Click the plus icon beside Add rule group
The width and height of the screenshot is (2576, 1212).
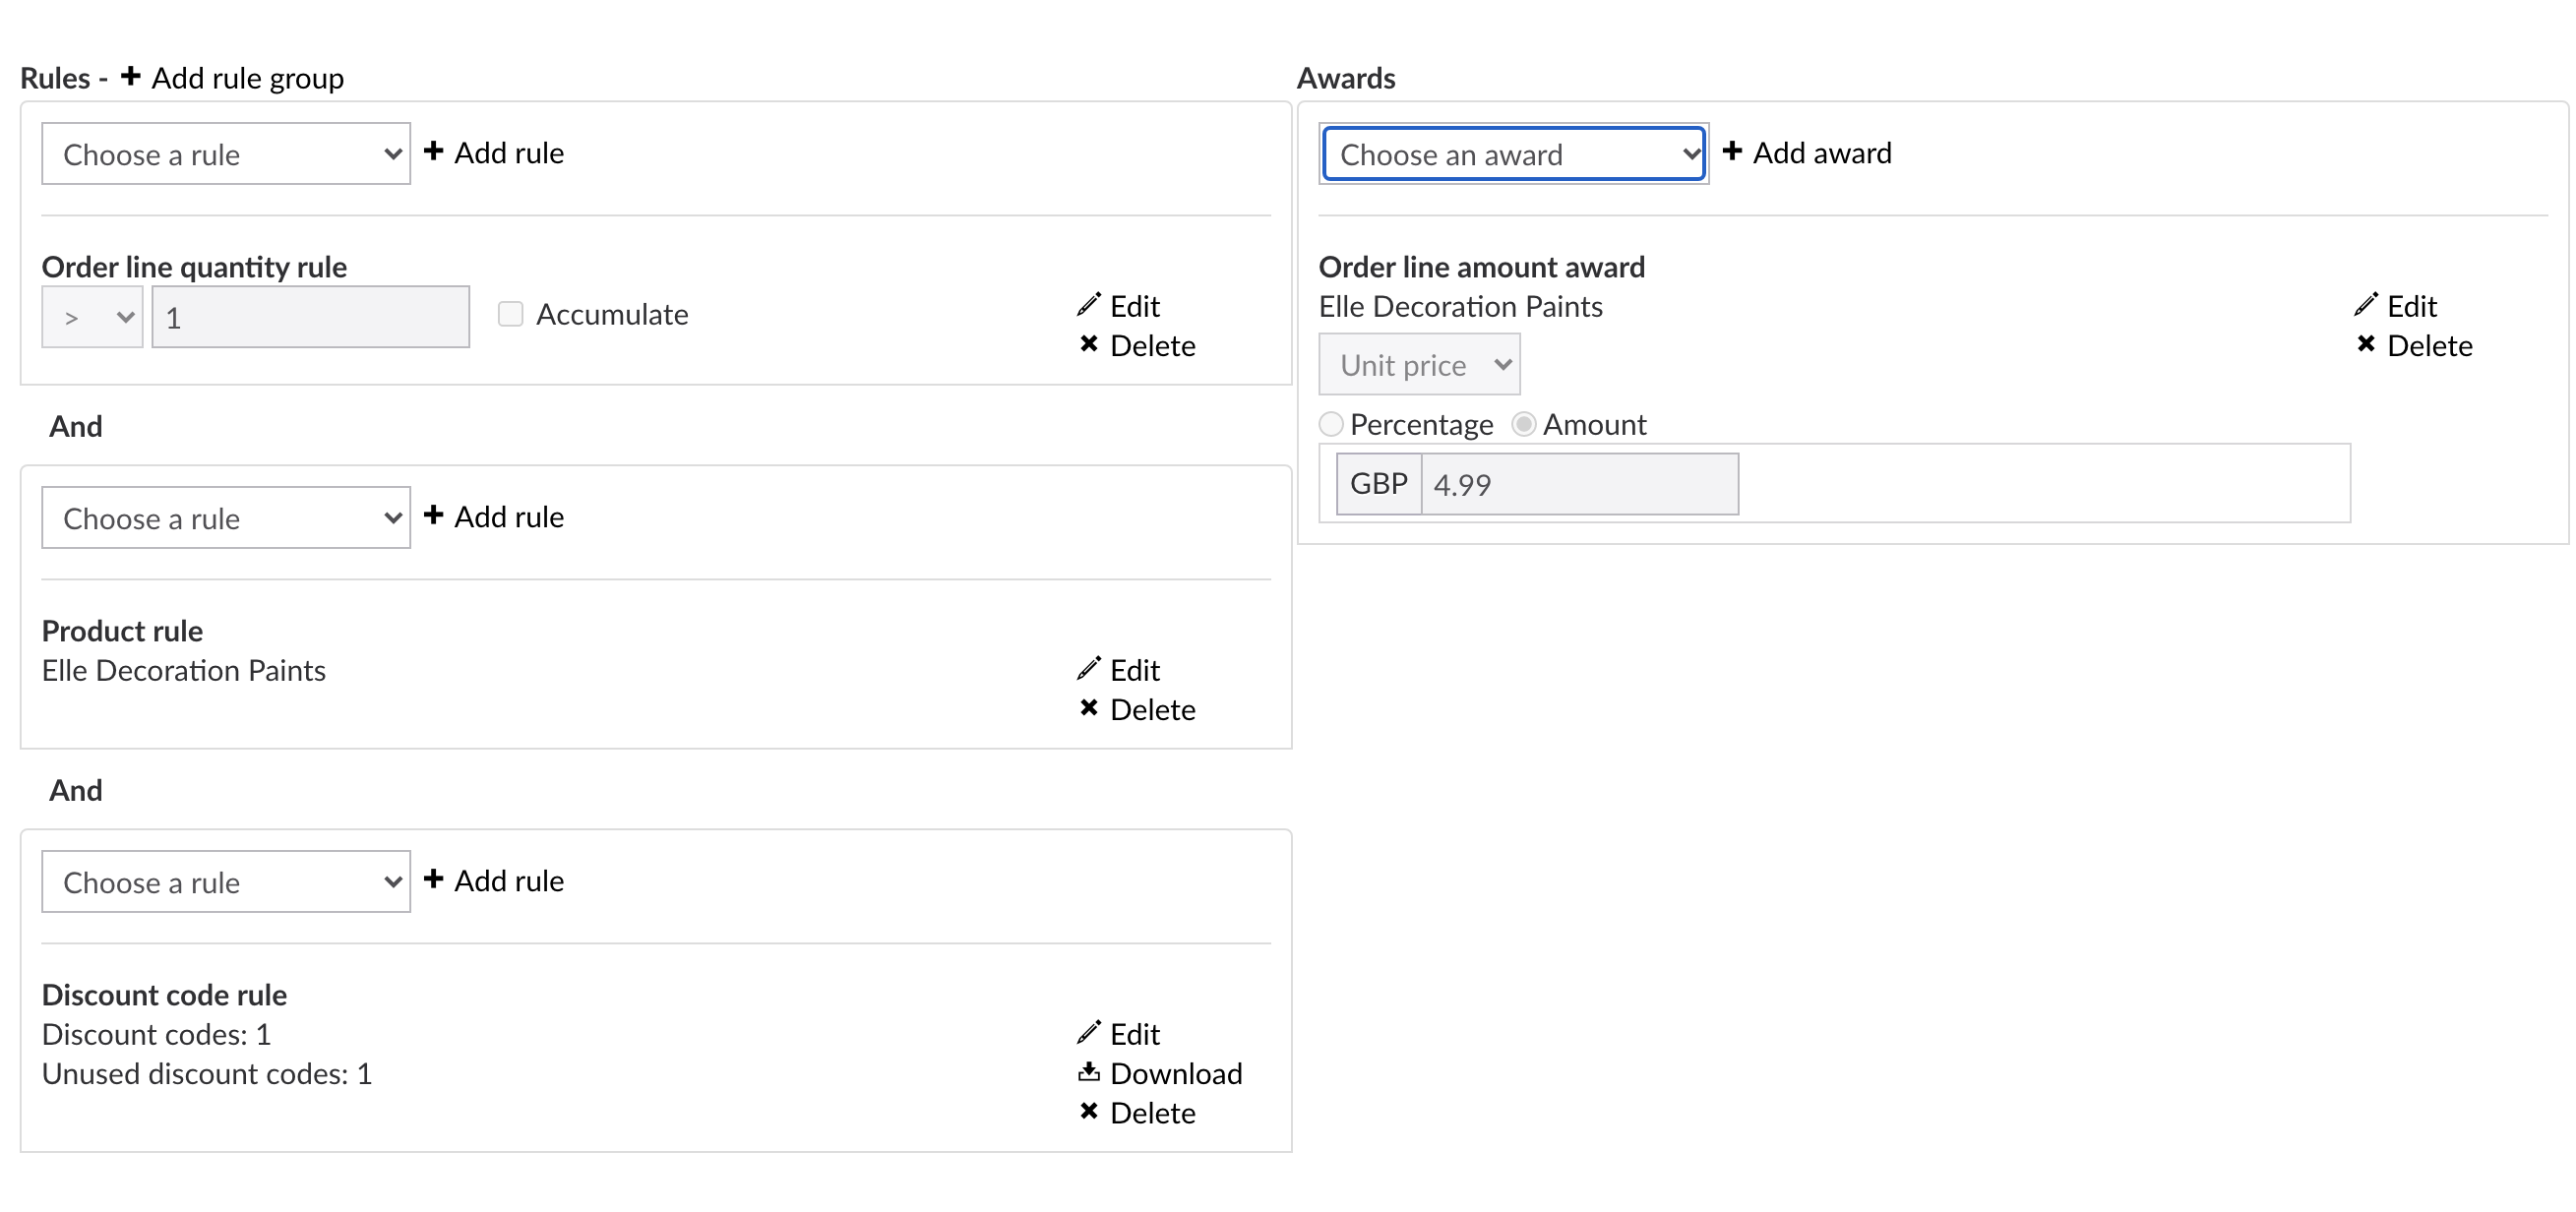tap(130, 76)
